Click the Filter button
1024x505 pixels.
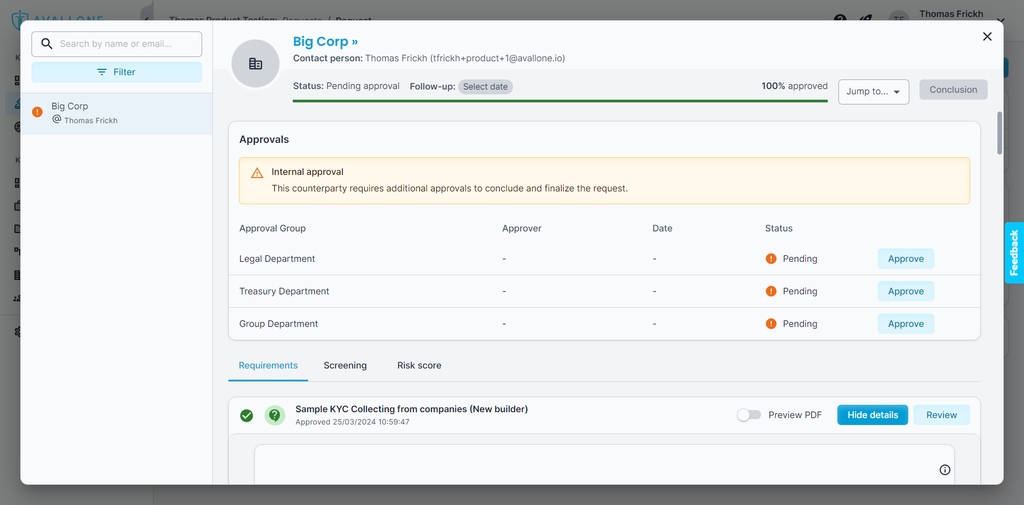click(117, 72)
